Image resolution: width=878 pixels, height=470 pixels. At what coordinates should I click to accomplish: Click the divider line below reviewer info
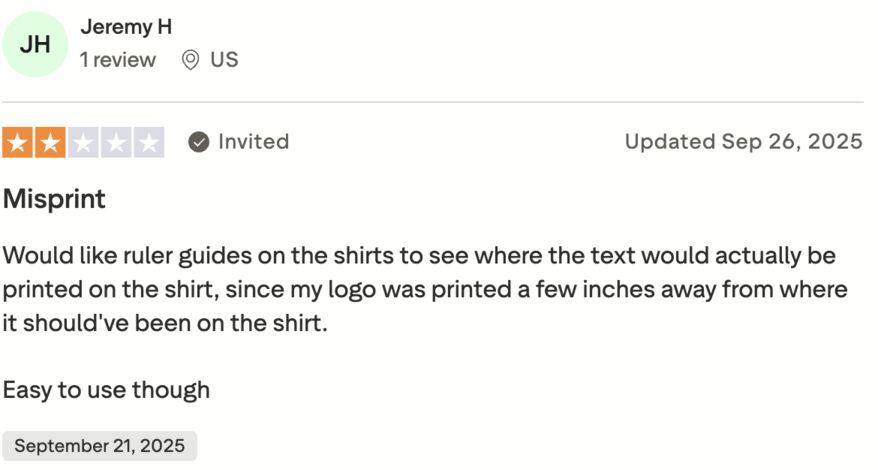(432, 102)
